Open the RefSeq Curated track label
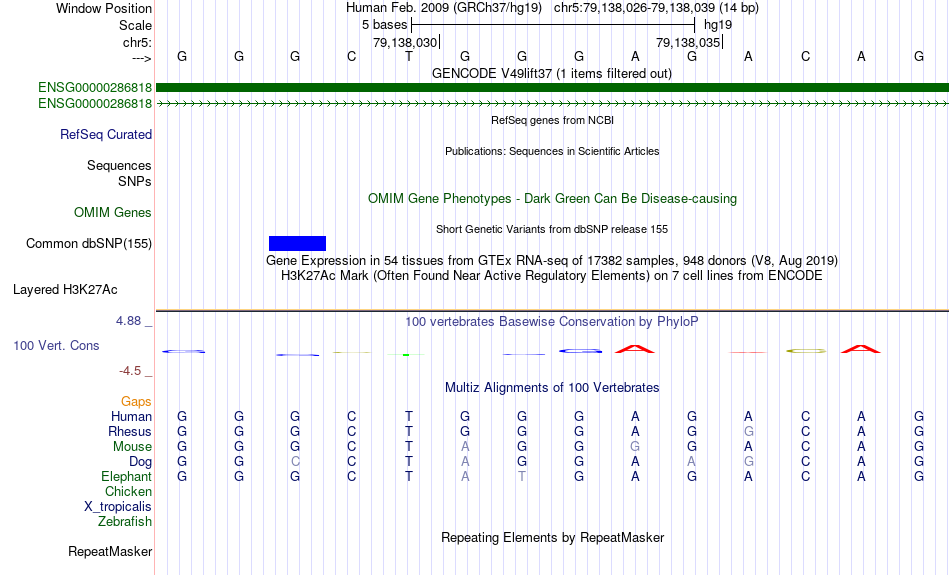The height and width of the screenshot is (575, 950). pos(106,135)
